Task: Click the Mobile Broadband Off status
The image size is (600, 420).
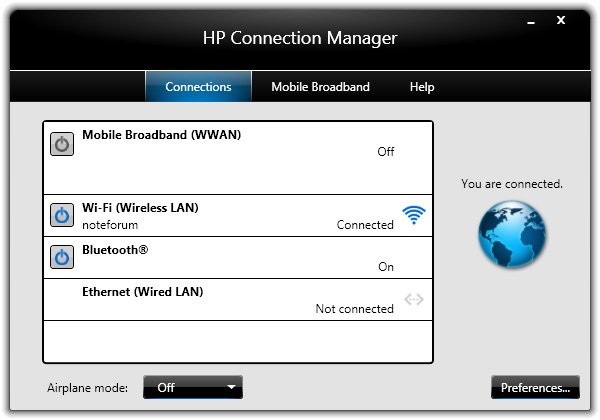Action: pos(386,152)
